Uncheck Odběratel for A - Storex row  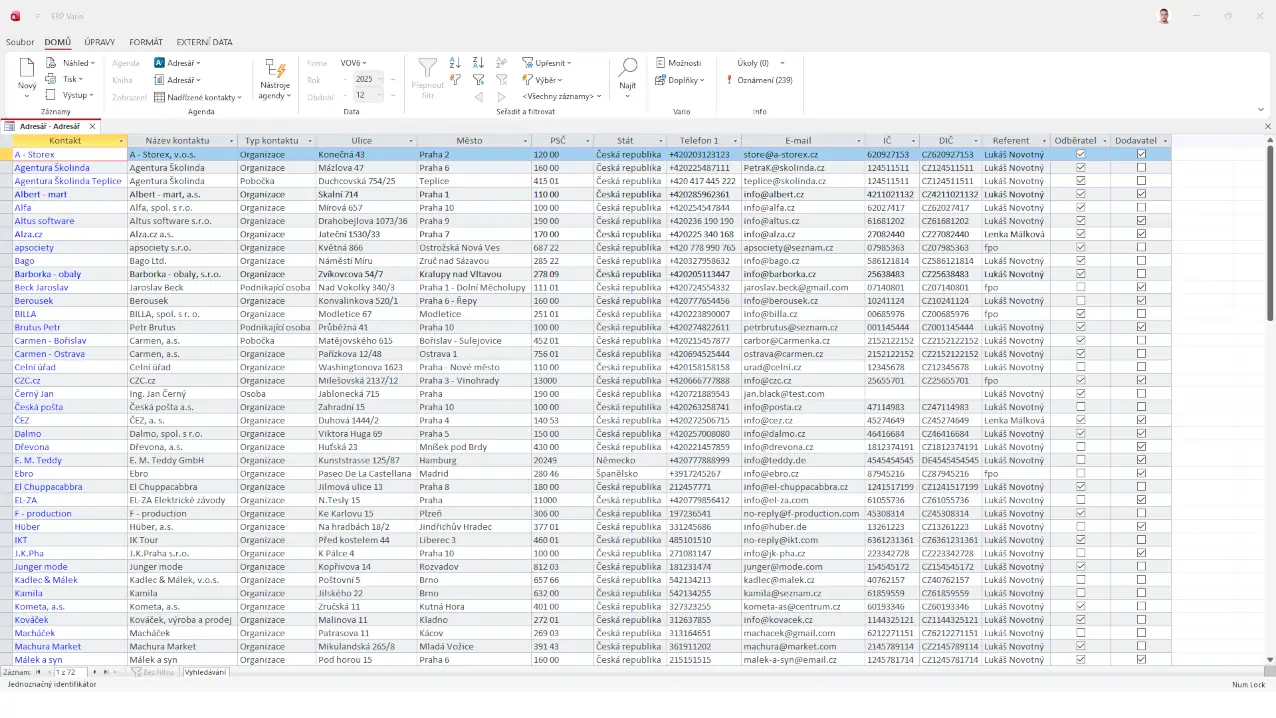pos(1080,155)
